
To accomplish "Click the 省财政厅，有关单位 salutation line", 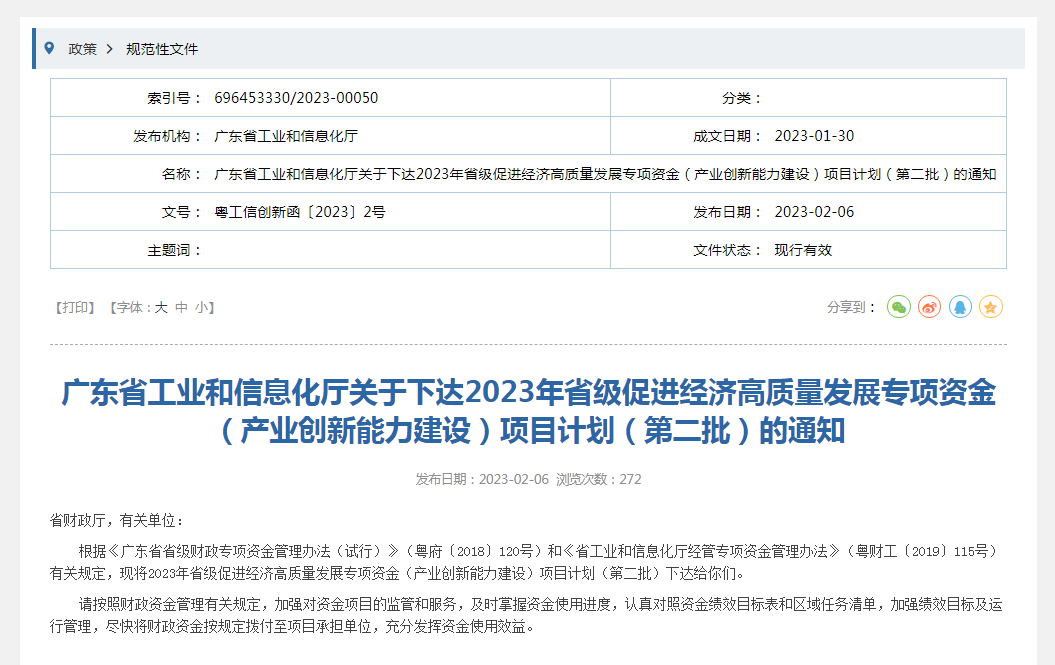I will click(117, 521).
